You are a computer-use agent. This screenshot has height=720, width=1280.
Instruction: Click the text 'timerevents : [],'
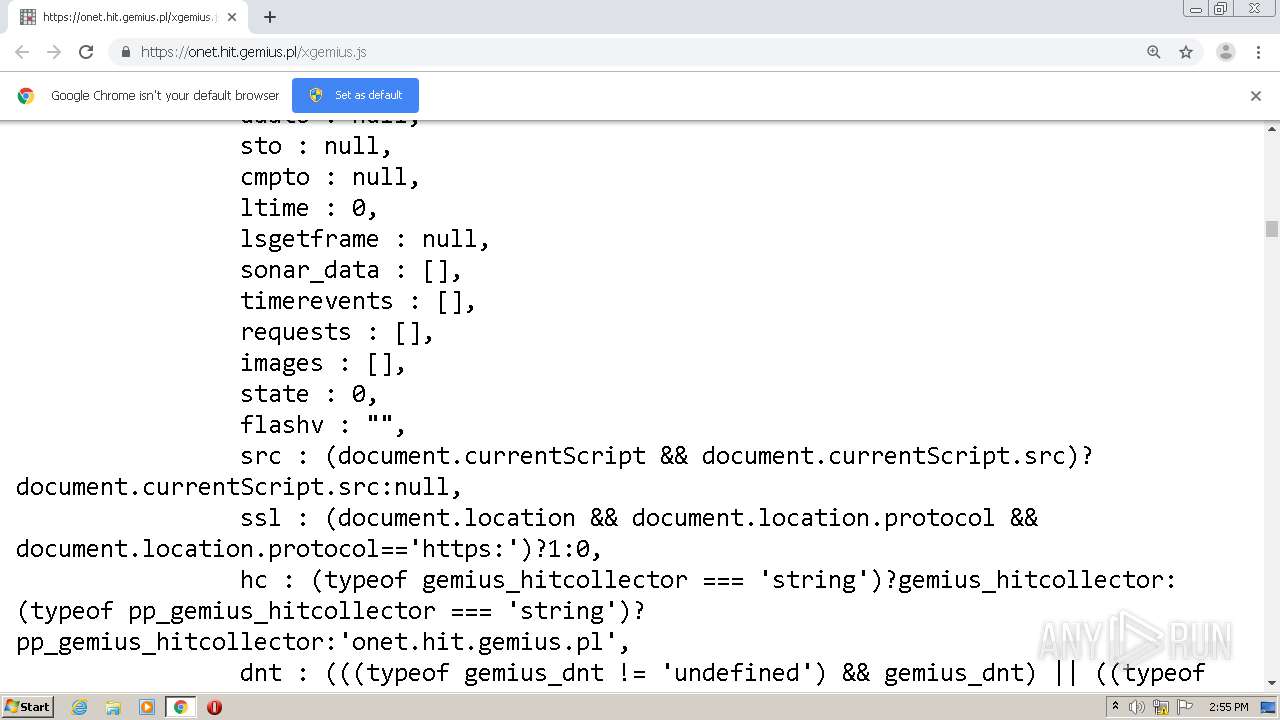(358, 301)
